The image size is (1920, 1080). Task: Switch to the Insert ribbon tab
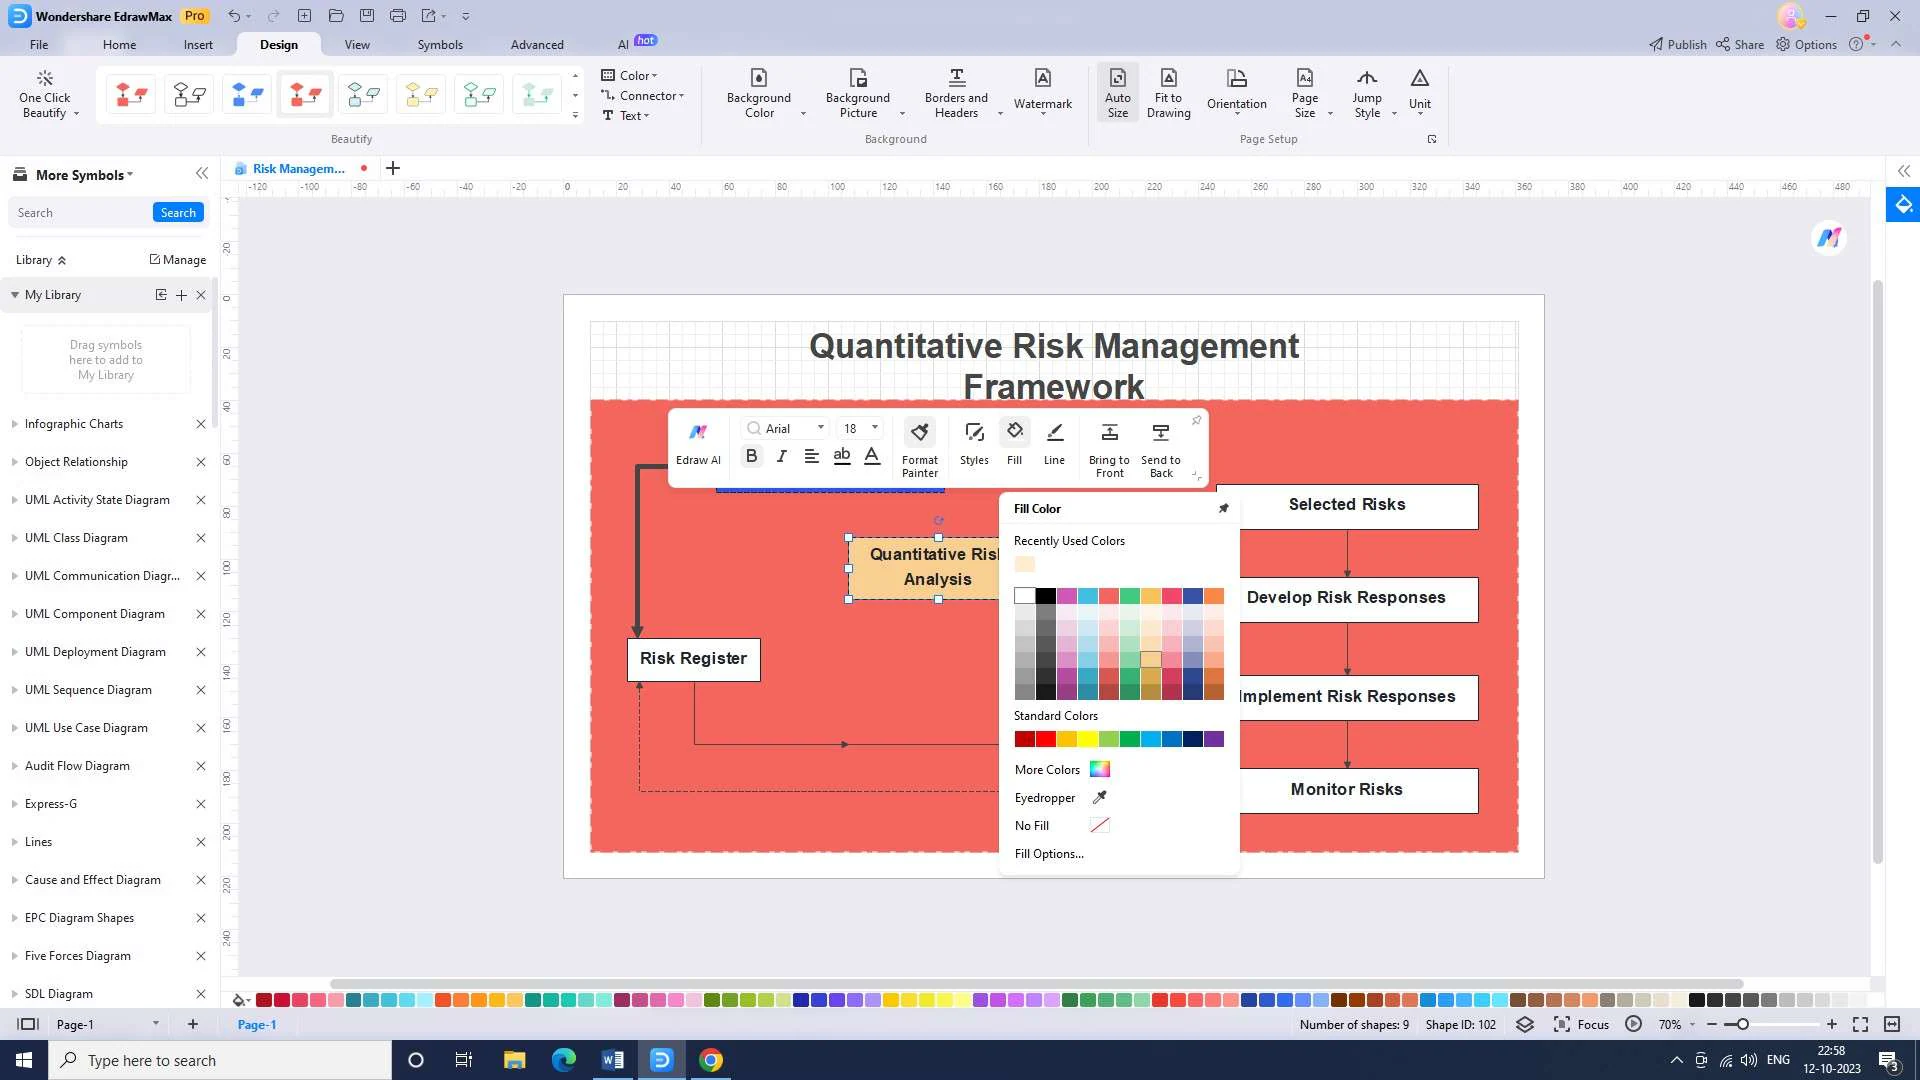click(x=198, y=45)
